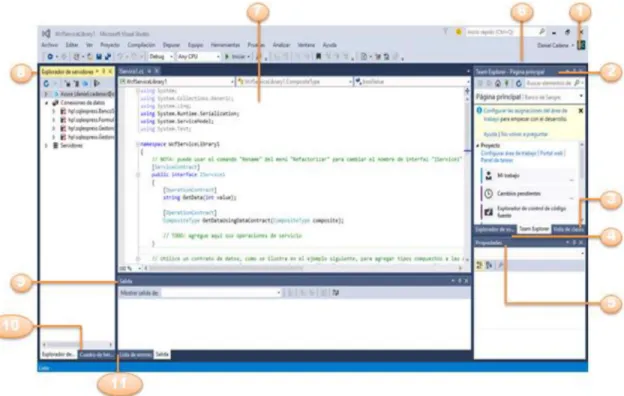Open the Página principal dropdown in Team Explorer
This screenshot has height=396, width=624.
pos(581,96)
